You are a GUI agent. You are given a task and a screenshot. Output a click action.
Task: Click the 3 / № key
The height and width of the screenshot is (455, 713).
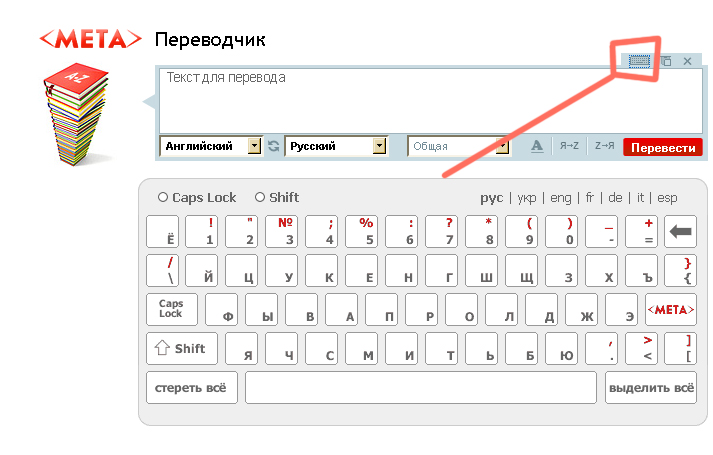tap(281, 231)
